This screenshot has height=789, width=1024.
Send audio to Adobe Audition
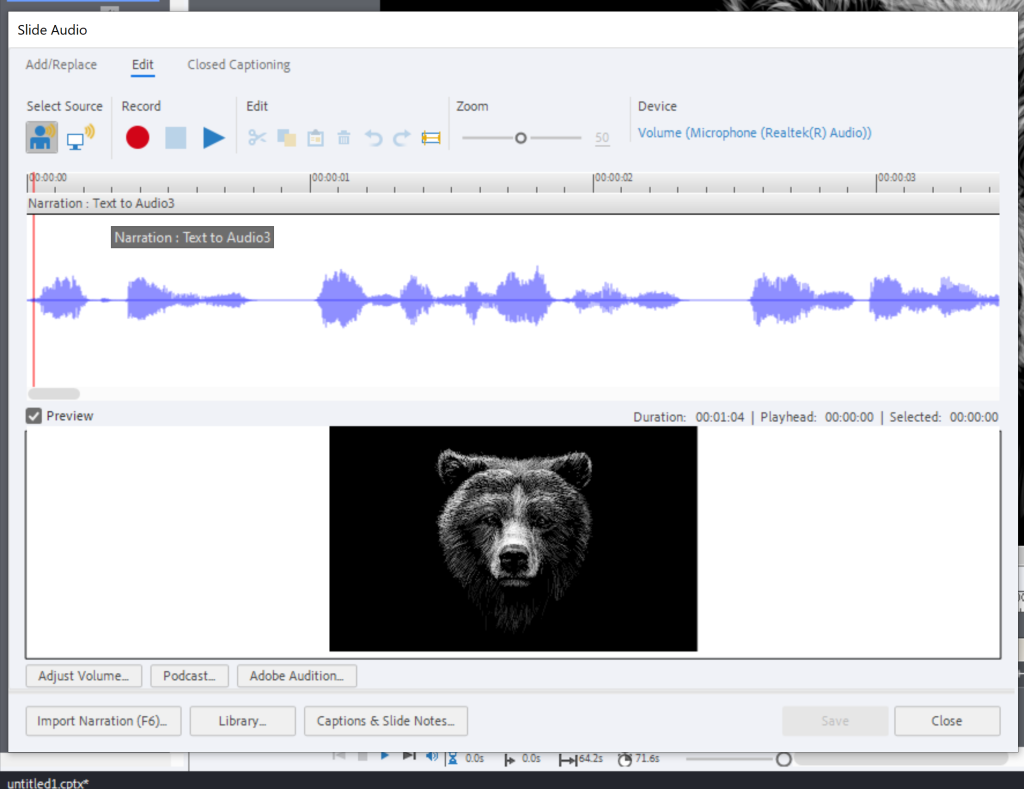[x=296, y=676]
